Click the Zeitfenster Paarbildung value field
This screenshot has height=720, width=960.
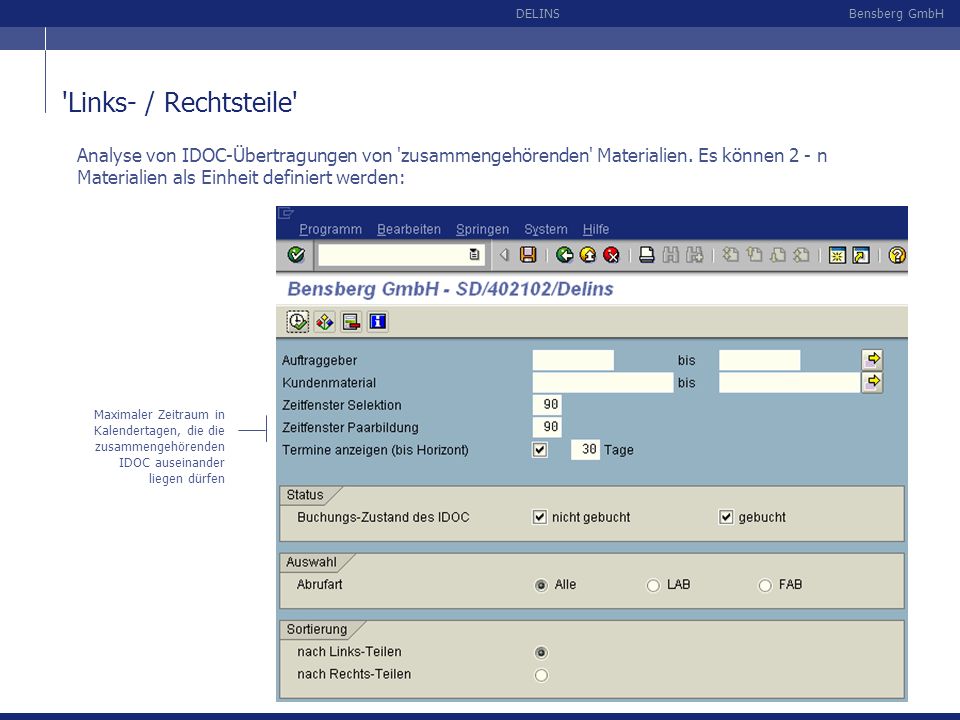[x=547, y=427]
